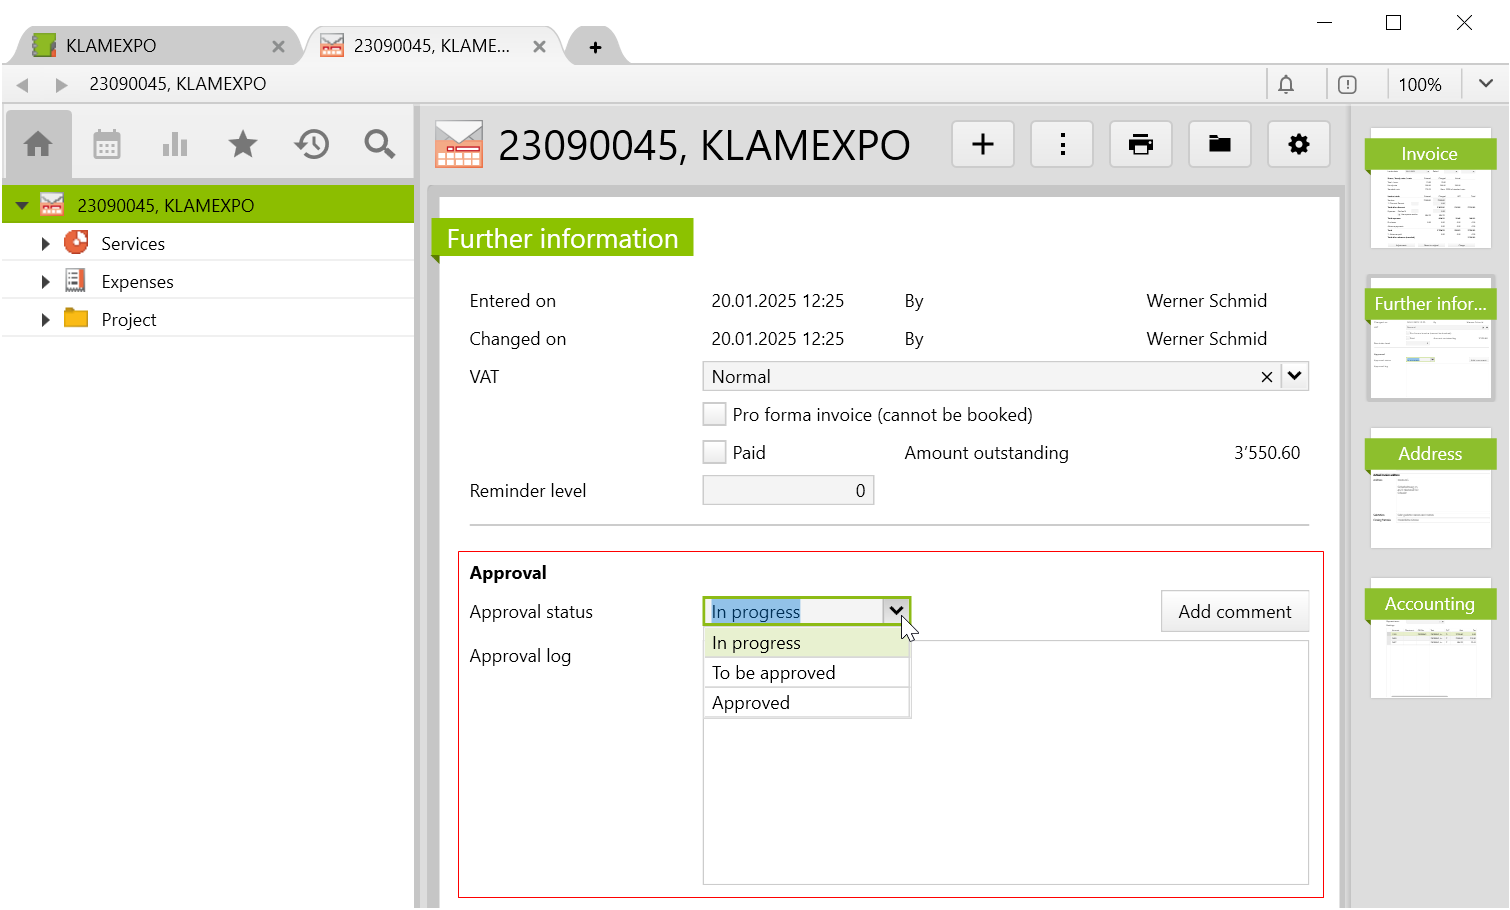Open the bar chart statistics icon
The height and width of the screenshot is (910, 1510).
pyautogui.click(x=175, y=145)
